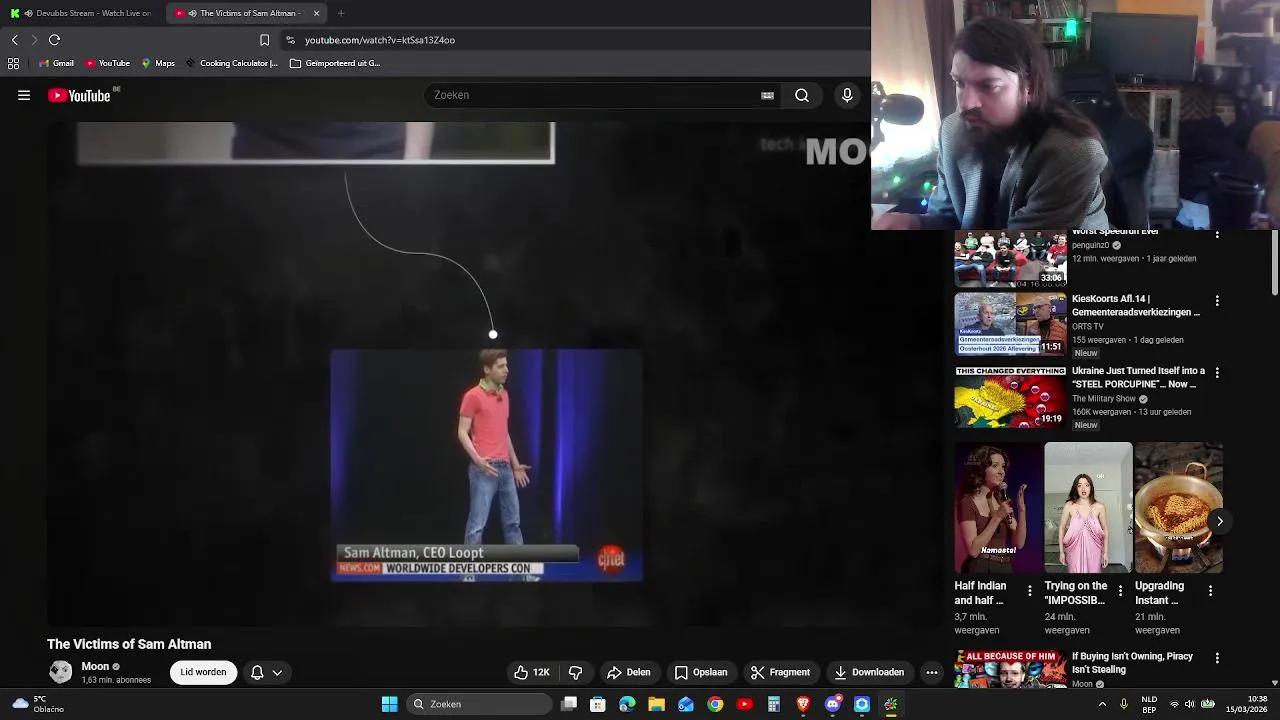Reload the page with the refresh icon
The width and height of the screenshot is (1280, 720).
pyautogui.click(x=55, y=40)
